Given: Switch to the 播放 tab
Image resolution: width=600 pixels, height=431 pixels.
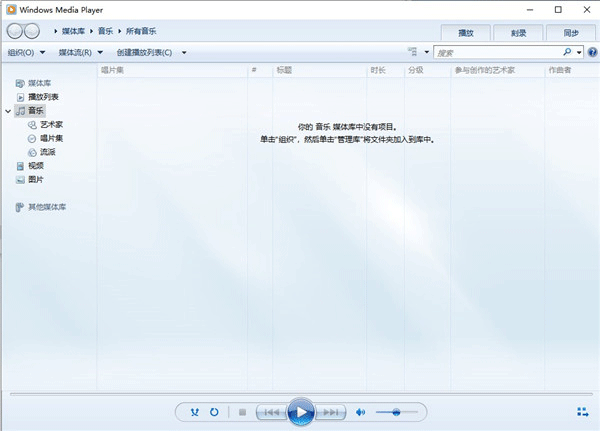Looking at the screenshot, I should pos(466,33).
